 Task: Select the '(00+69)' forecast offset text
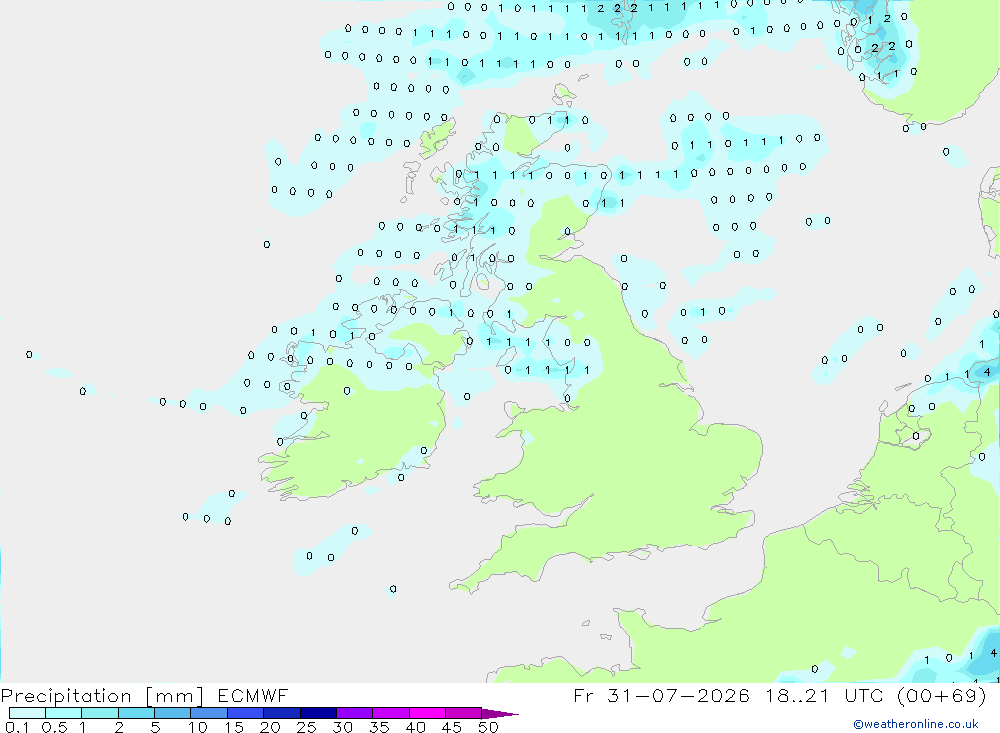[x=941, y=695]
